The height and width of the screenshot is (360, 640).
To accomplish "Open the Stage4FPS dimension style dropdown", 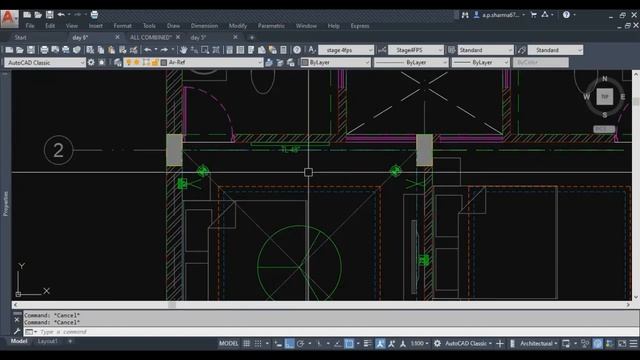I will pos(416,50).
